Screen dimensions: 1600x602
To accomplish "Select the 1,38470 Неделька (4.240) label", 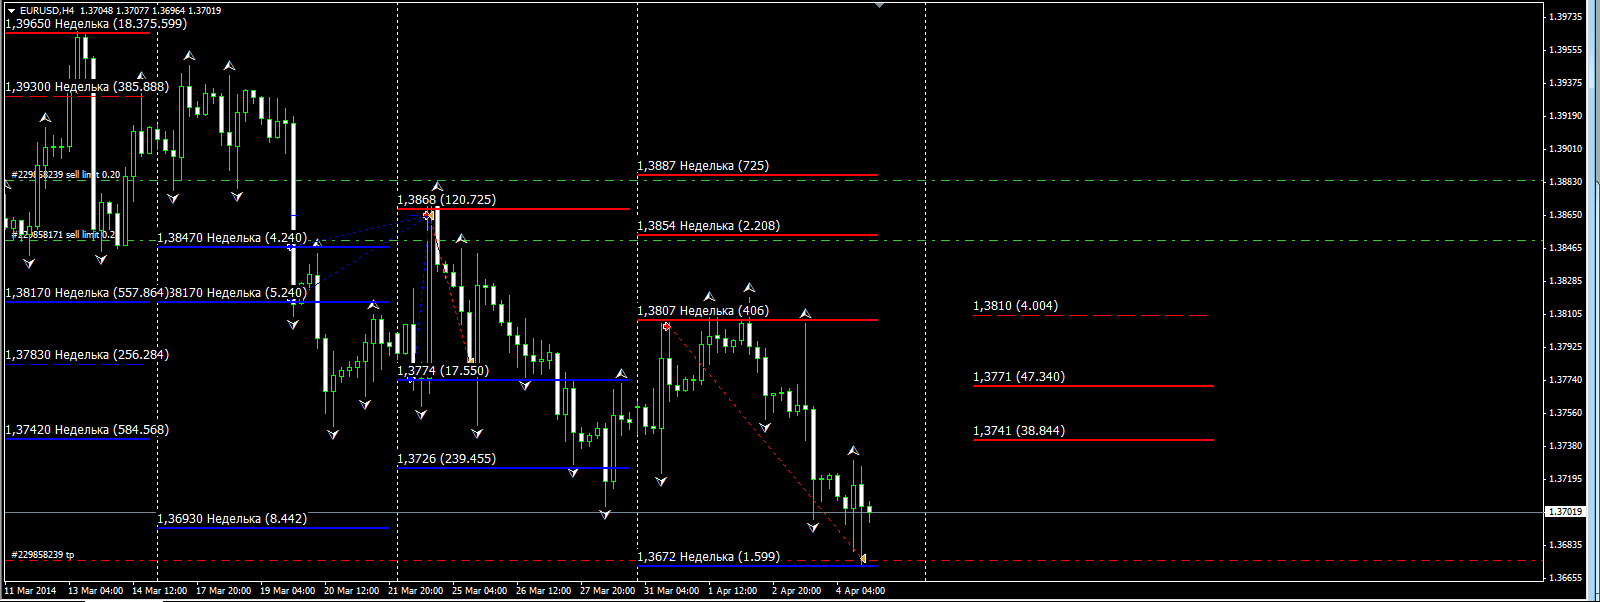I will pos(232,238).
